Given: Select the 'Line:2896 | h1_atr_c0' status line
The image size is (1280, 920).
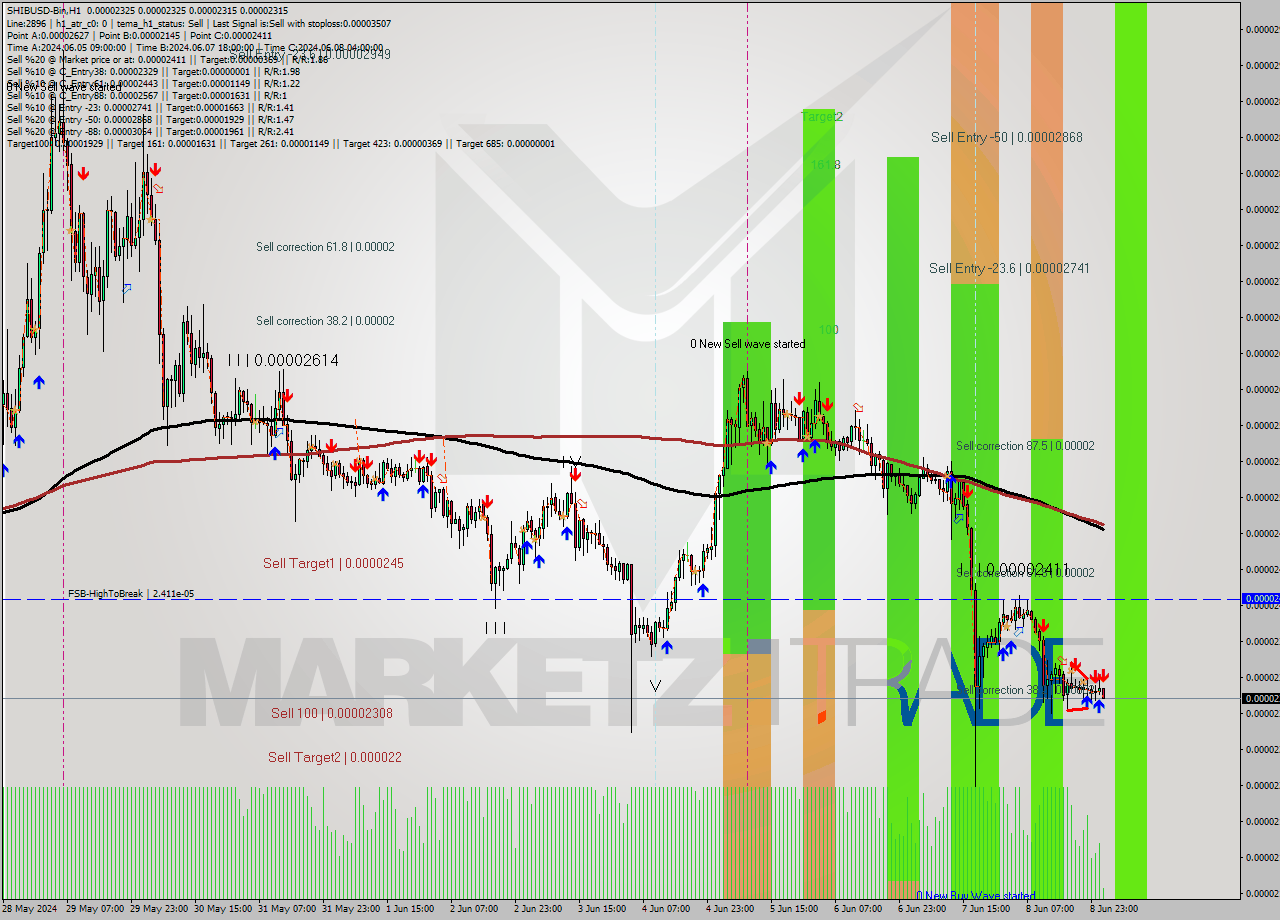Looking at the screenshot, I should 198,23.
